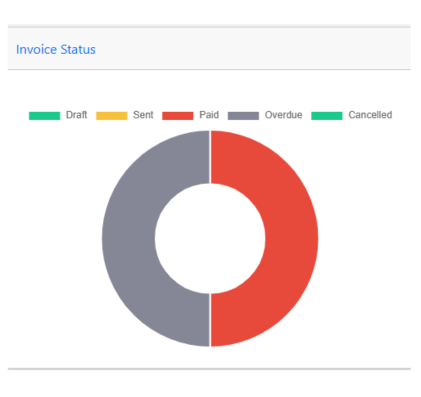This screenshot has height=397, width=421.
Task: Toggle the Draft legend color swatch
Action: [44, 115]
